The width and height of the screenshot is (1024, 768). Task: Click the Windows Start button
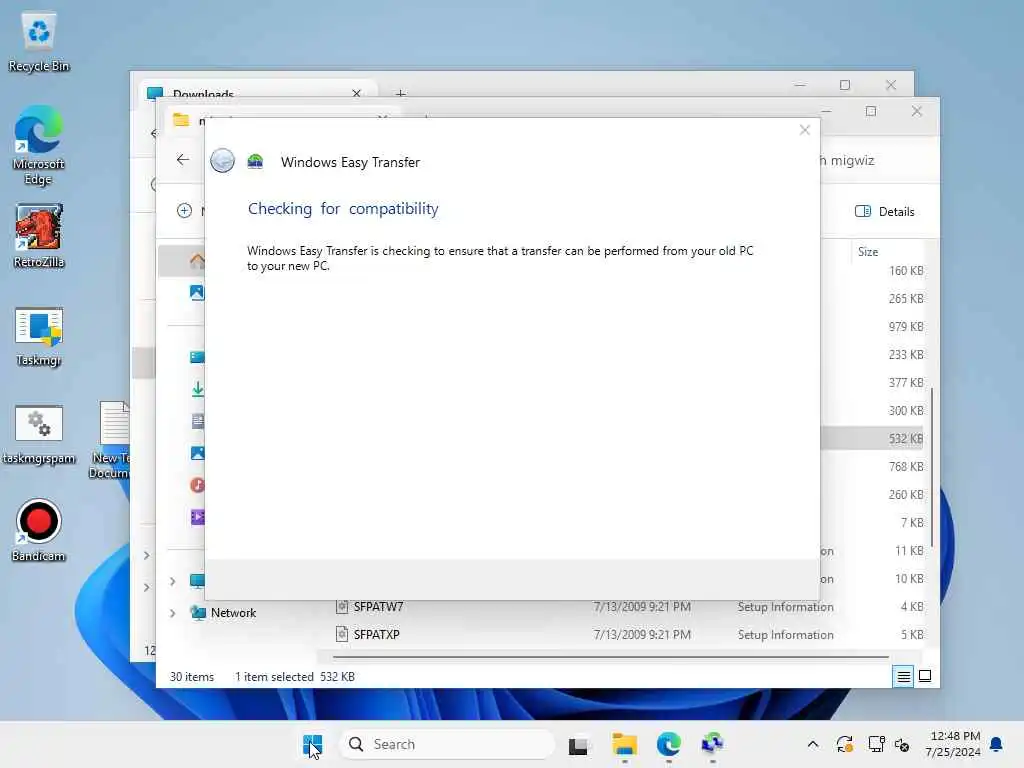[312, 744]
